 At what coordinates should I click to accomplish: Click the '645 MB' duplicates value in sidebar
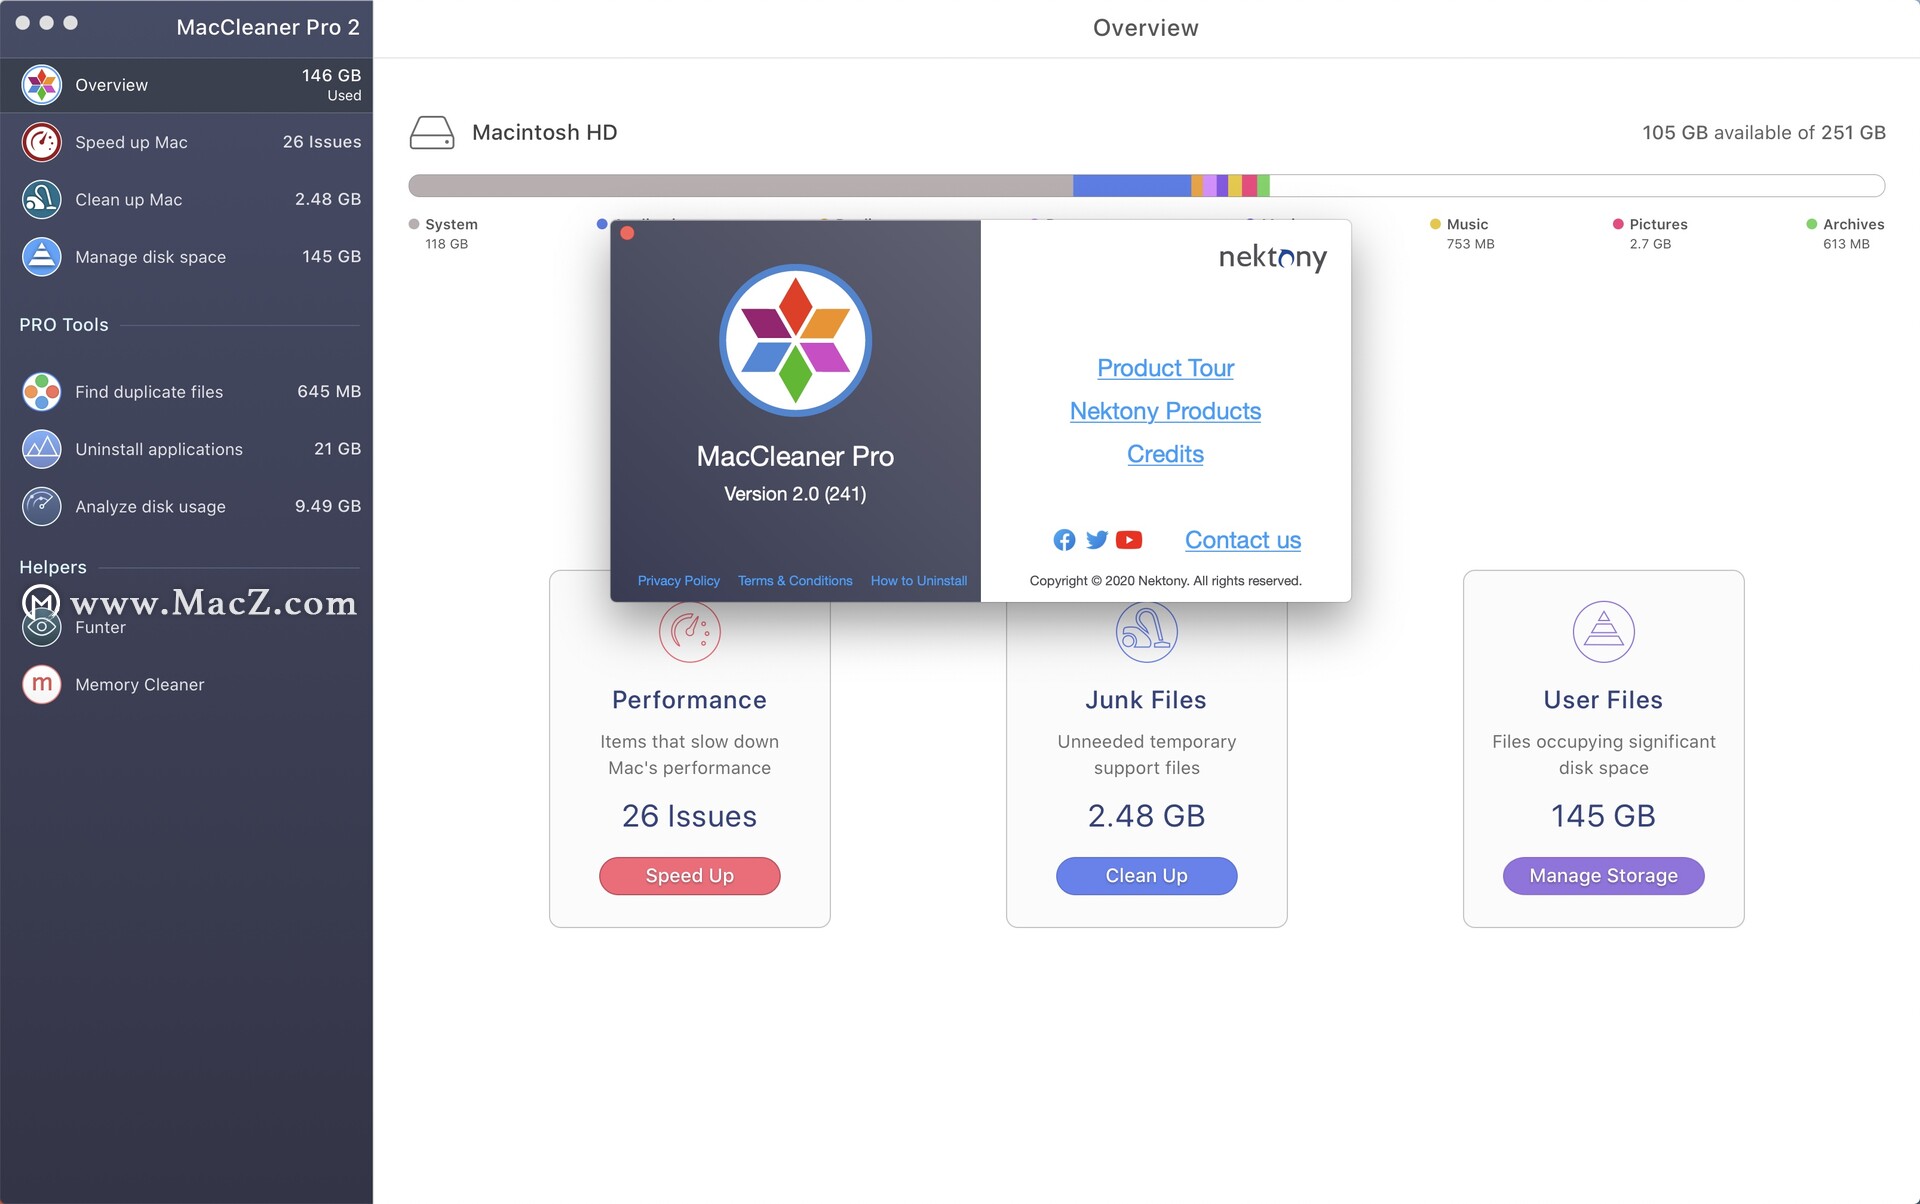pos(329,392)
